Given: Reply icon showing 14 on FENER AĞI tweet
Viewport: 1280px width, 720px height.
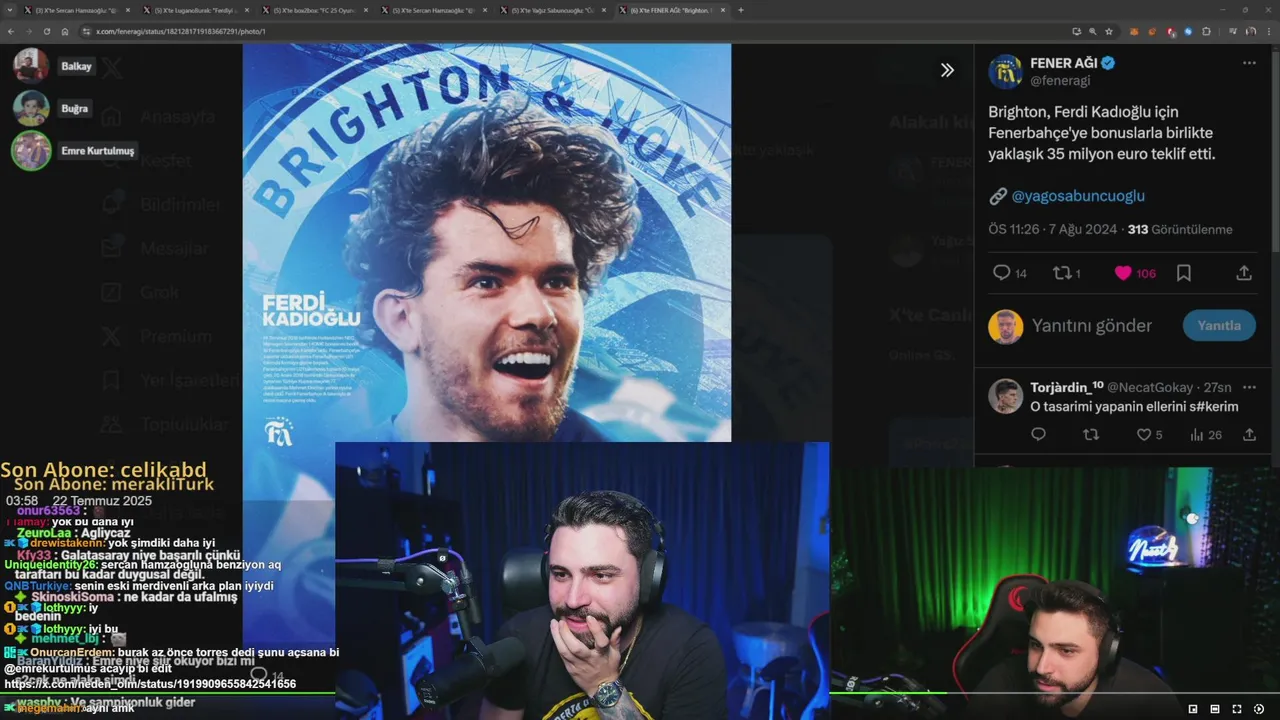Looking at the screenshot, I should click(x=1009, y=273).
